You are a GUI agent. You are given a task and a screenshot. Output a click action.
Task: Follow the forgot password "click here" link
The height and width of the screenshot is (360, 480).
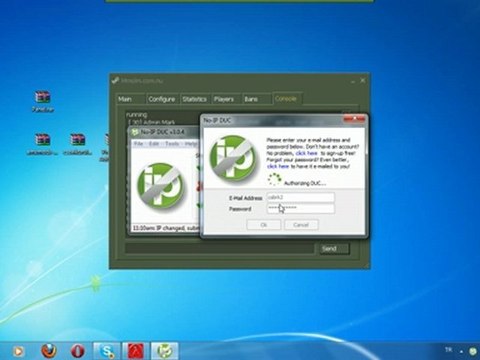(x=278, y=166)
